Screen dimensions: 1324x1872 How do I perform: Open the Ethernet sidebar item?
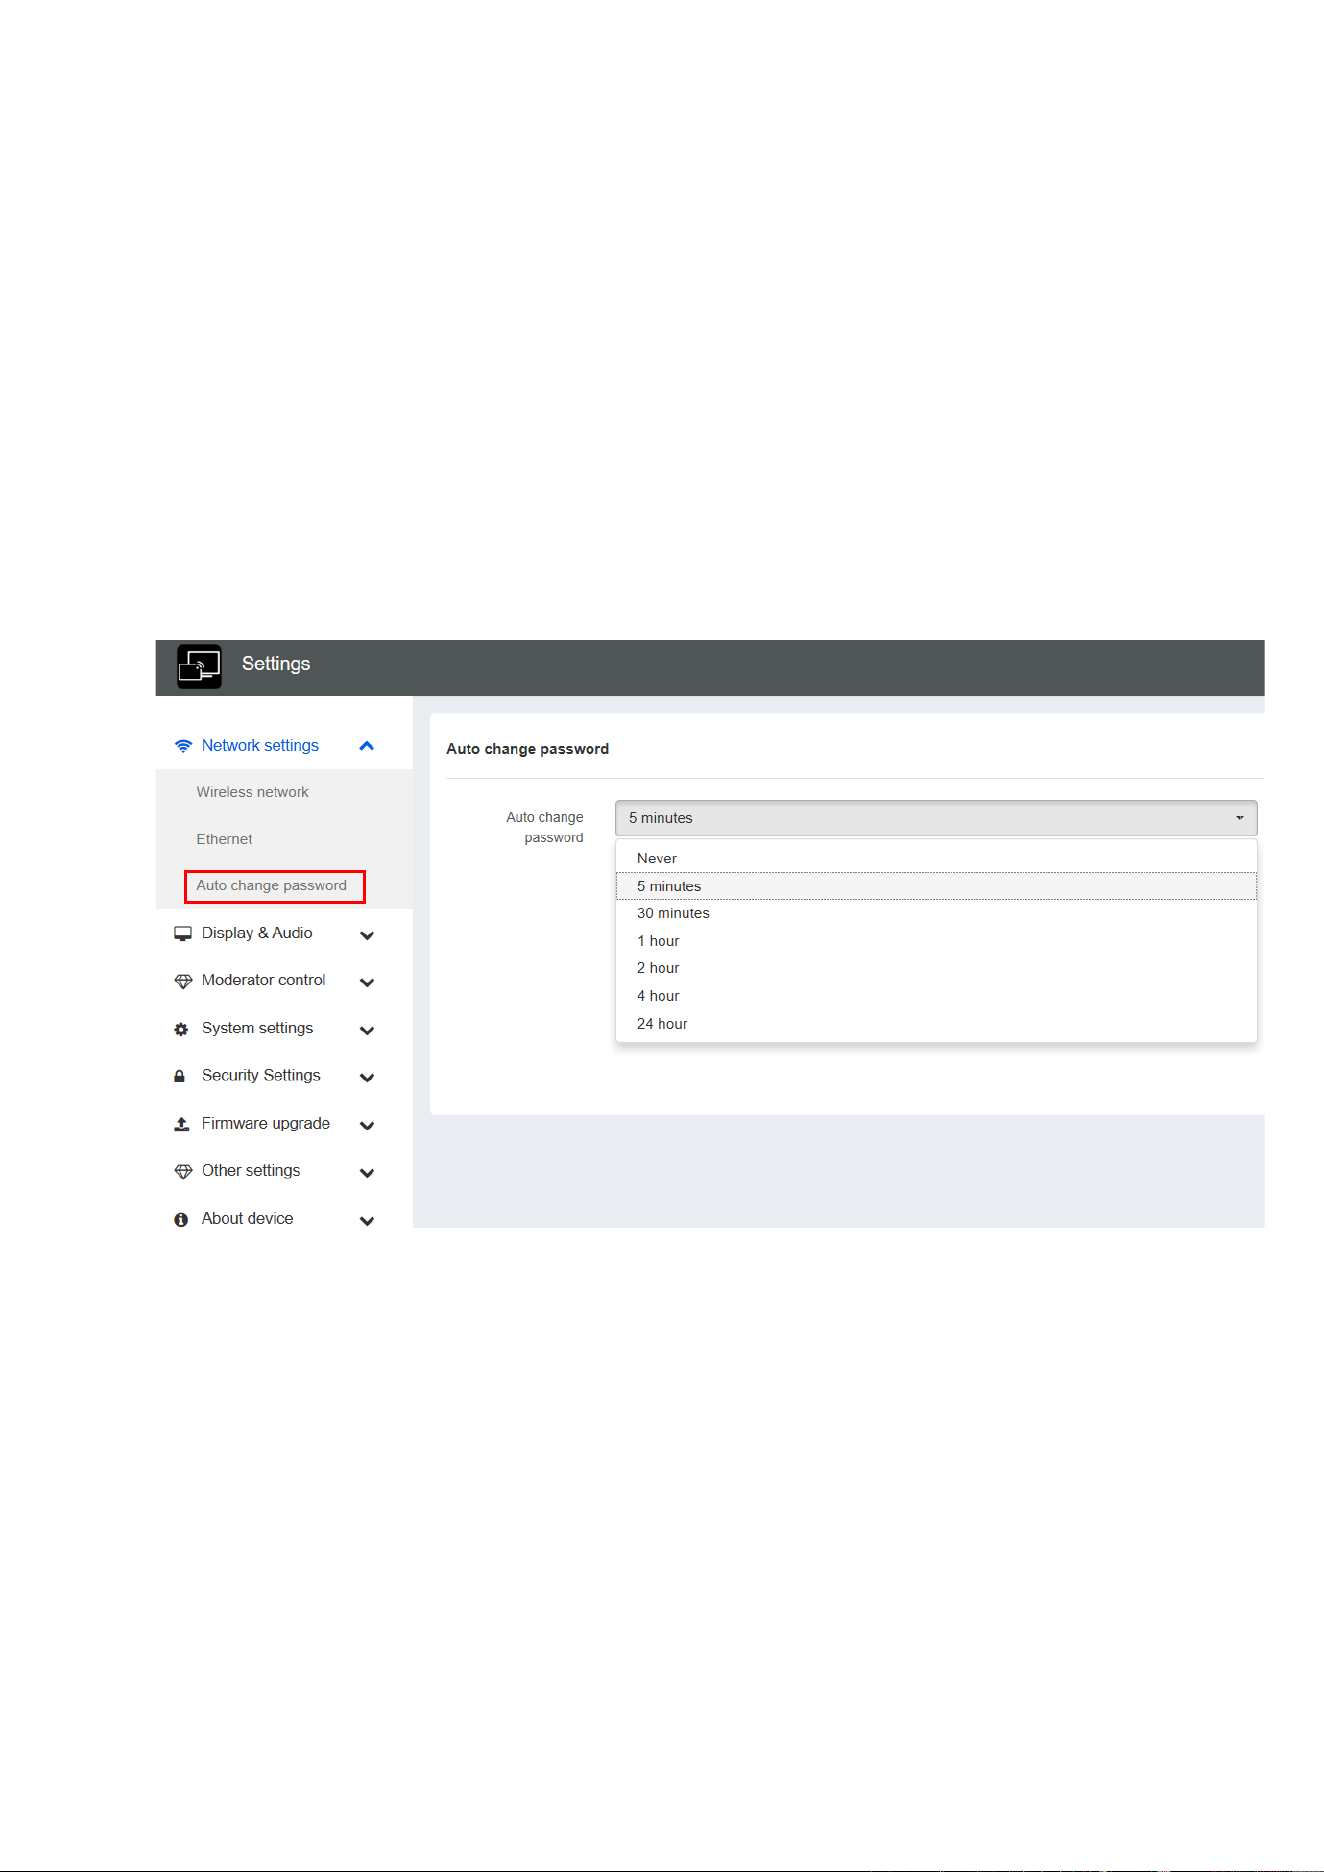point(224,839)
